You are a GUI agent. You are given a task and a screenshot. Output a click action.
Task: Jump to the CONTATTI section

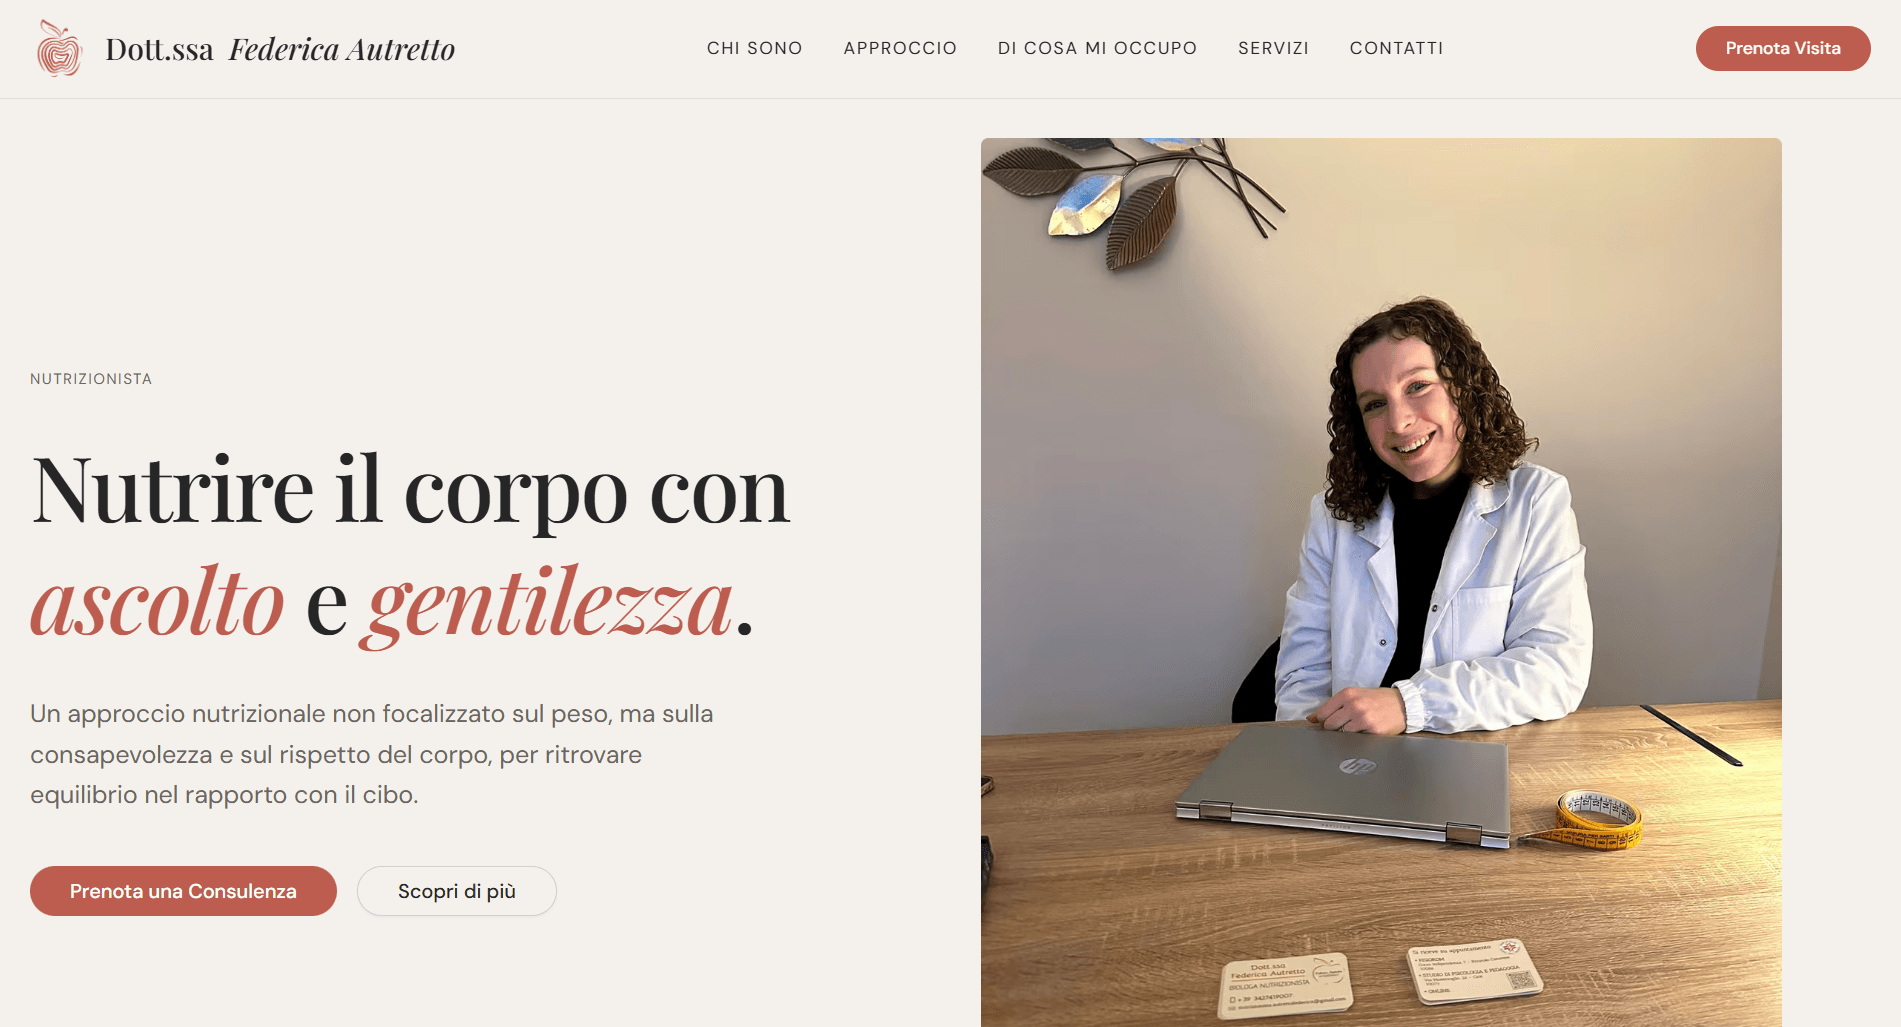pos(1396,48)
